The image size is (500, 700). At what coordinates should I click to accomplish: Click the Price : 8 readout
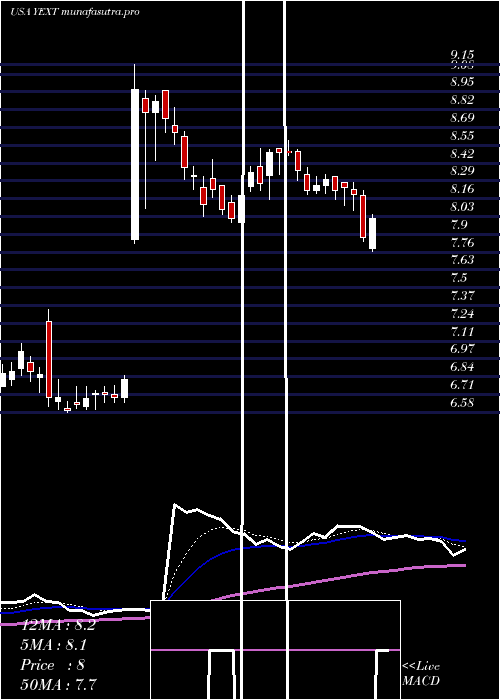(53, 665)
